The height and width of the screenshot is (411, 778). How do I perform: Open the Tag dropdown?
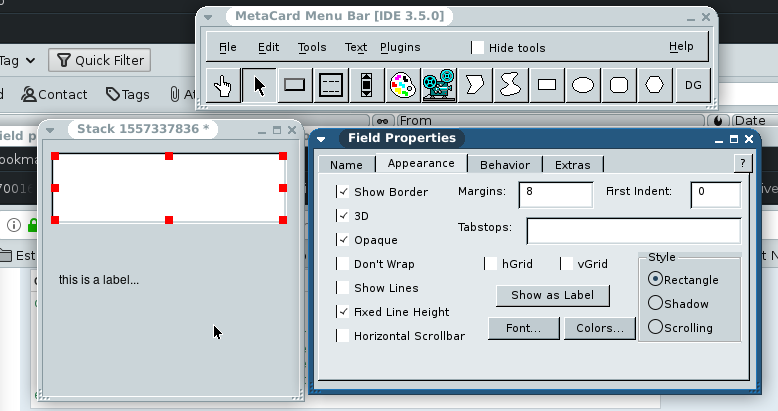(x=17, y=61)
